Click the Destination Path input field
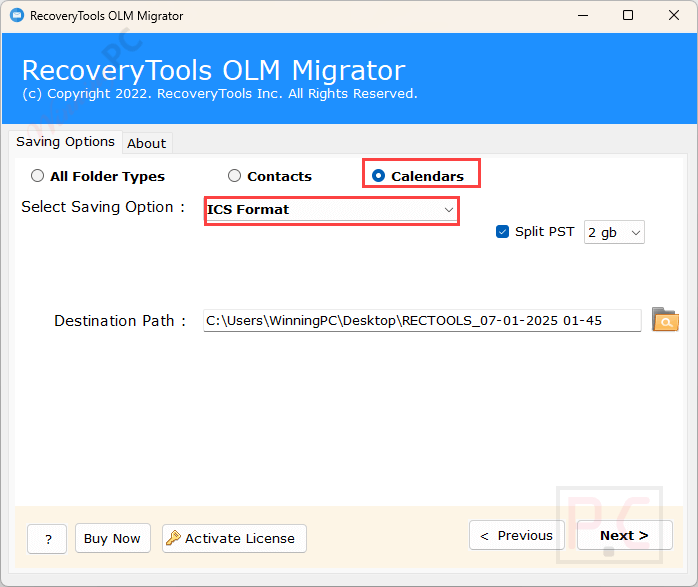Viewport: 698px width, 587px height. tap(422, 321)
